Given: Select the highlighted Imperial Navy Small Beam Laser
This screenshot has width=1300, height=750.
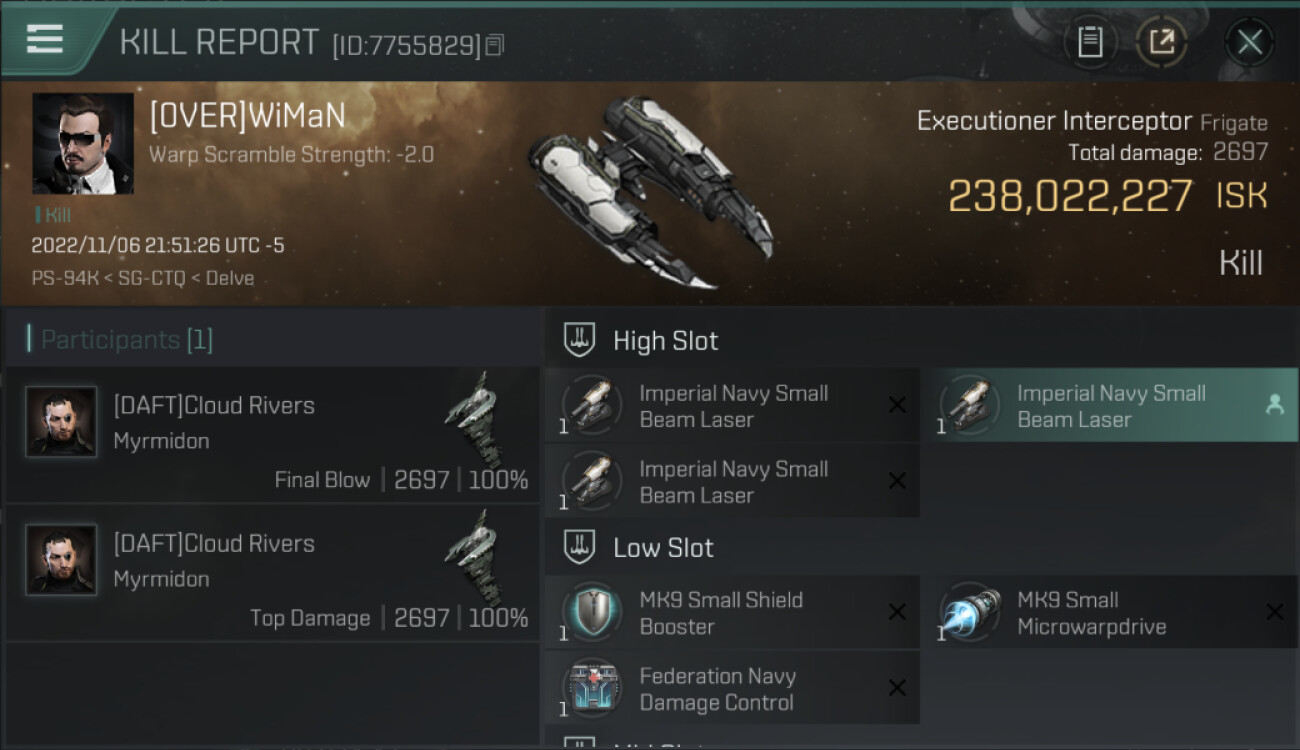Looking at the screenshot, I should (1109, 406).
